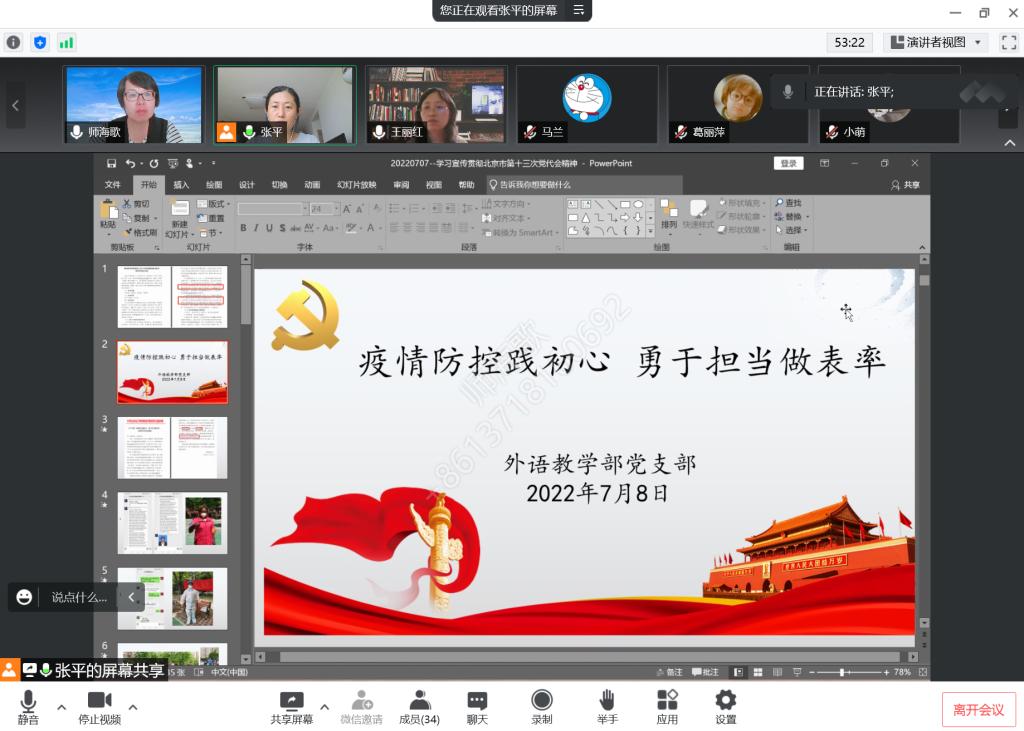
Task: Expand the screen-sharing banner menu button
Action: click(x=578, y=10)
